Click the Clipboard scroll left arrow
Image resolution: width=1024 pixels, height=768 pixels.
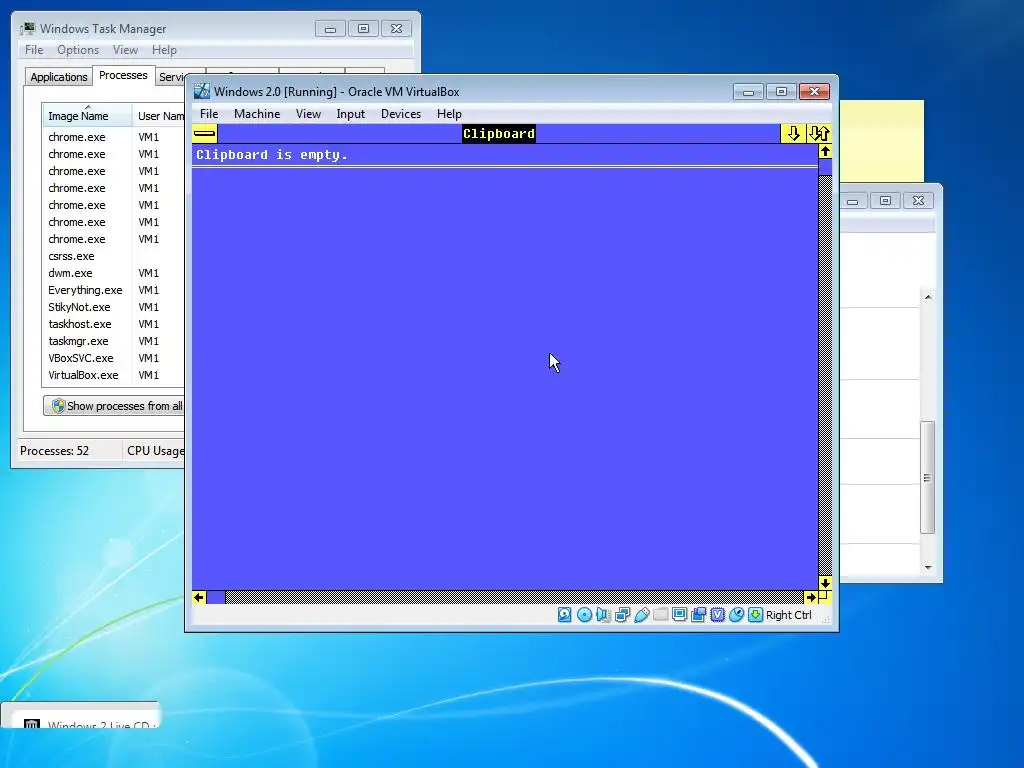(x=199, y=597)
